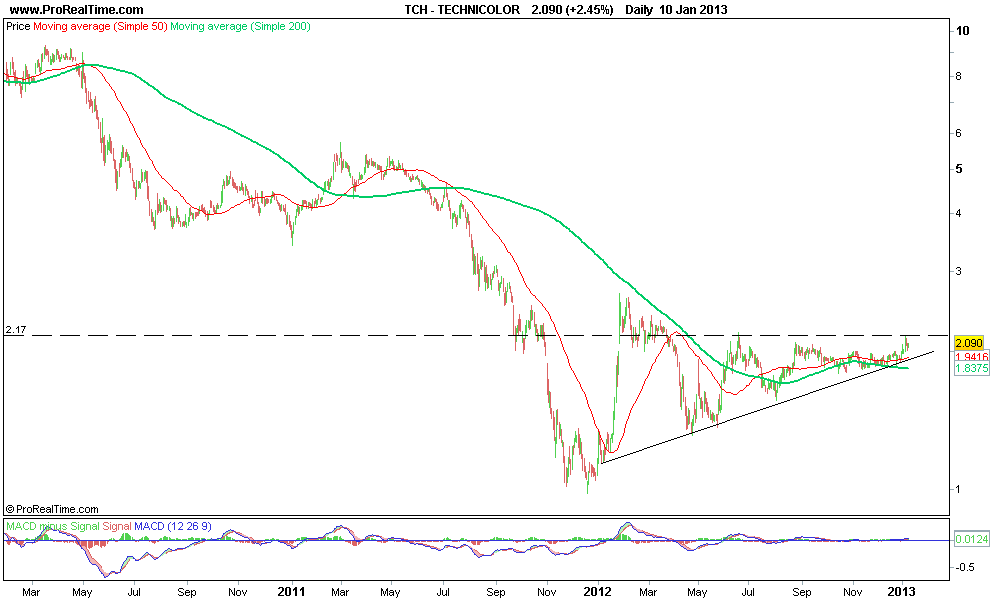Click the 6 price axis label
The height and width of the screenshot is (600, 1000).
coord(959,133)
